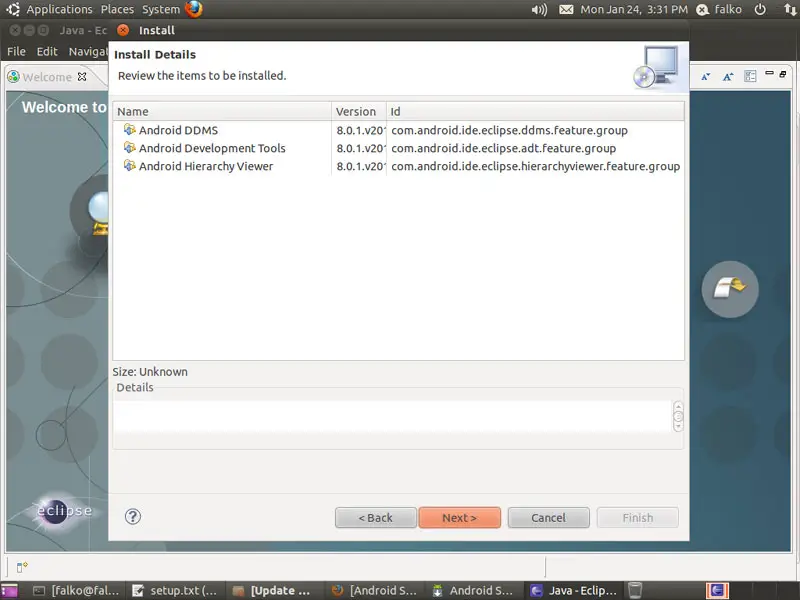Screen dimensions: 800x600
Task: Click the Details area scrollbar
Action: point(678,416)
